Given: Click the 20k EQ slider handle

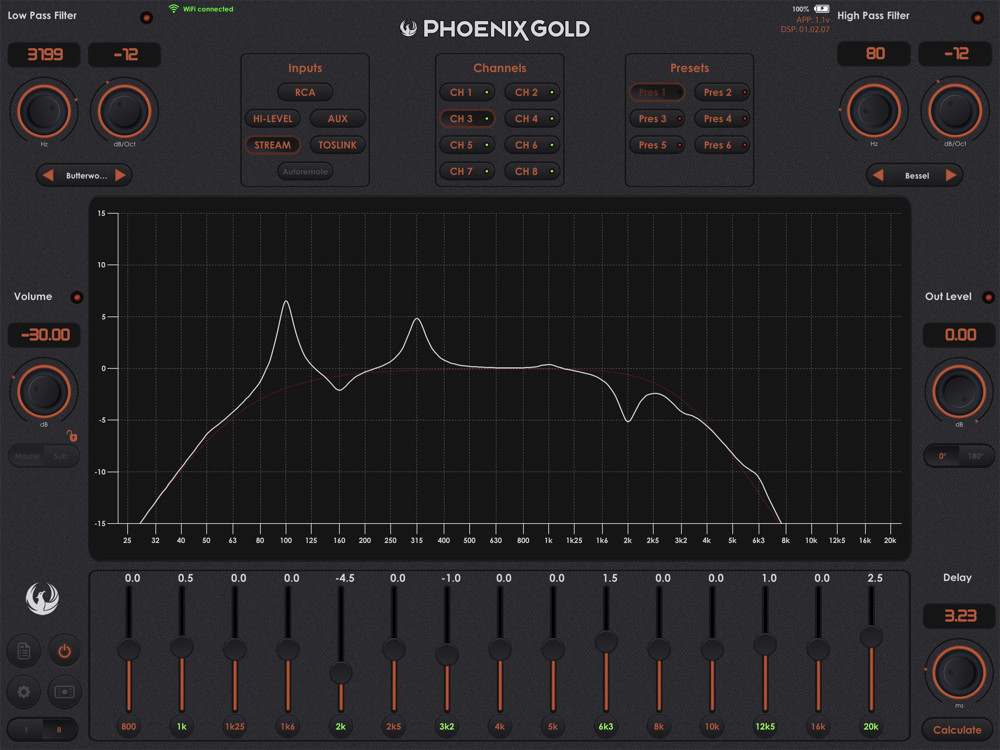Looking at the screenshot, I should tap(871, 636).
